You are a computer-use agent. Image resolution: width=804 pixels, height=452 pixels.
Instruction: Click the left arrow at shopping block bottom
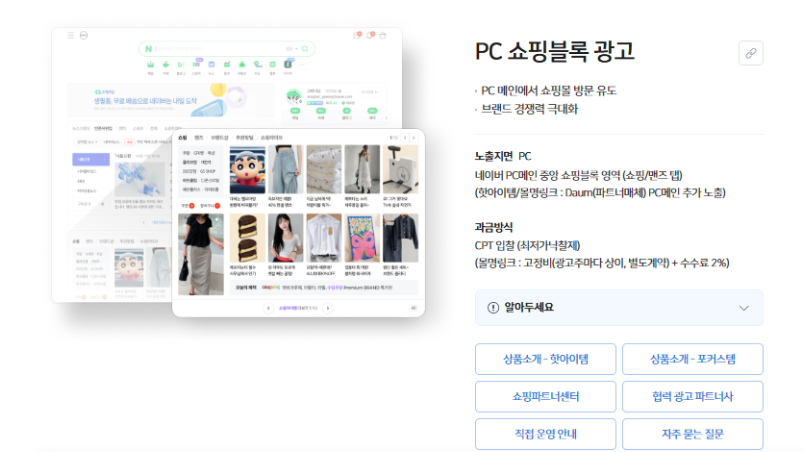pos(268,308)
